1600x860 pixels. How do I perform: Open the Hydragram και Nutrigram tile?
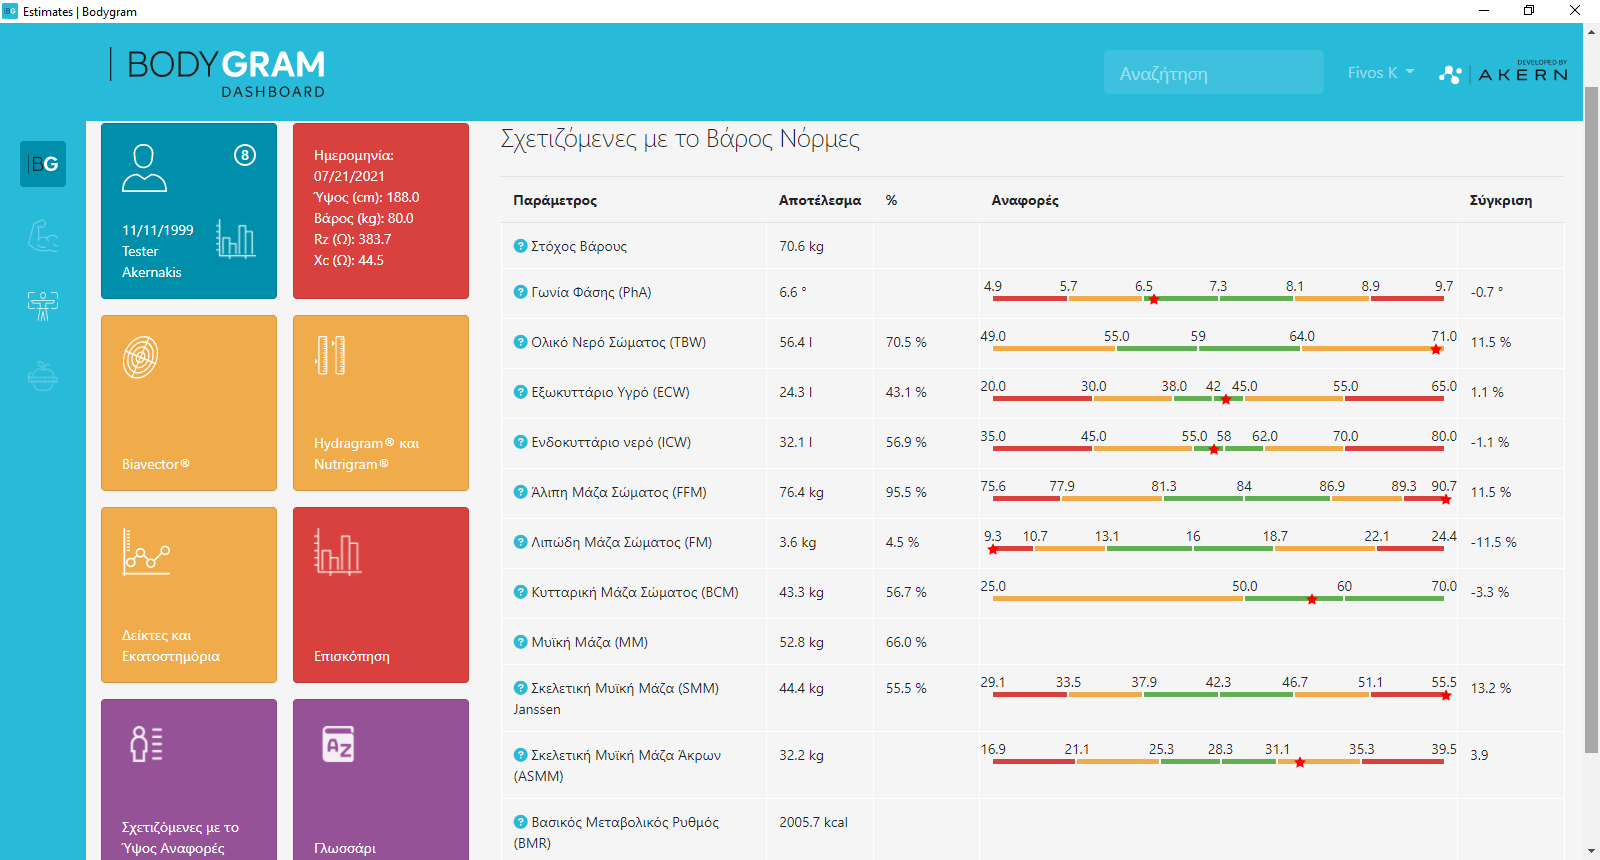381,403
